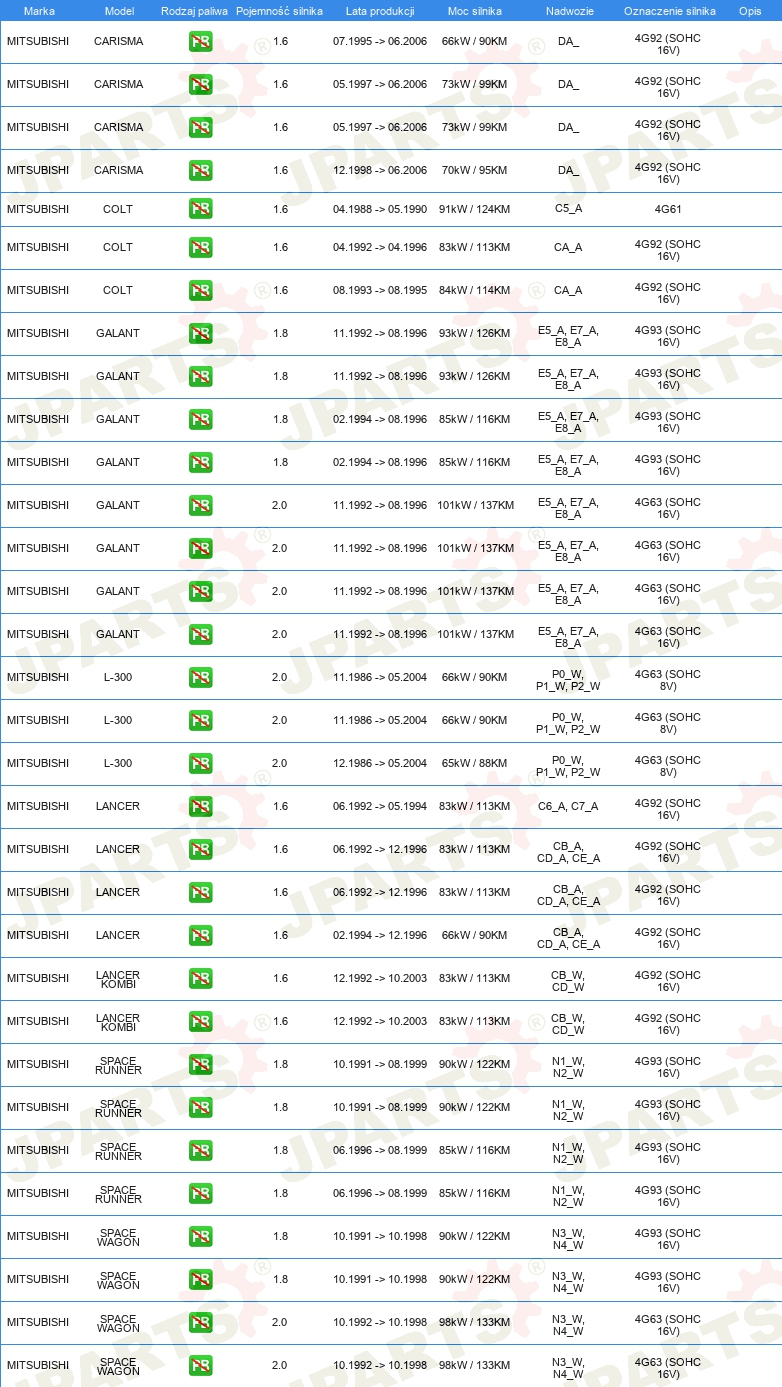Click 66kW / 90KM in the Lancer row
This screenshot has width=782, height=1387.
click(x=475, y=935)
